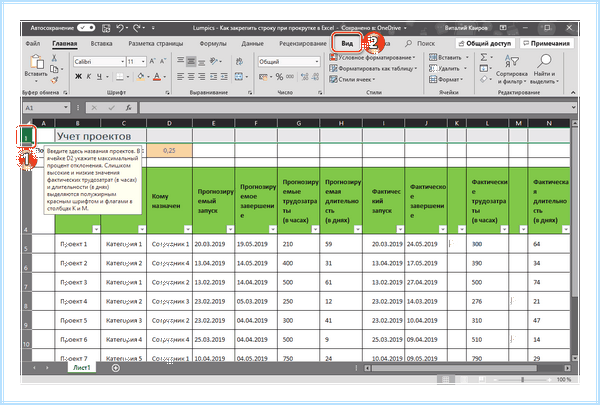Redo the last undone action

pyautogui.click(x=137, y=28)
